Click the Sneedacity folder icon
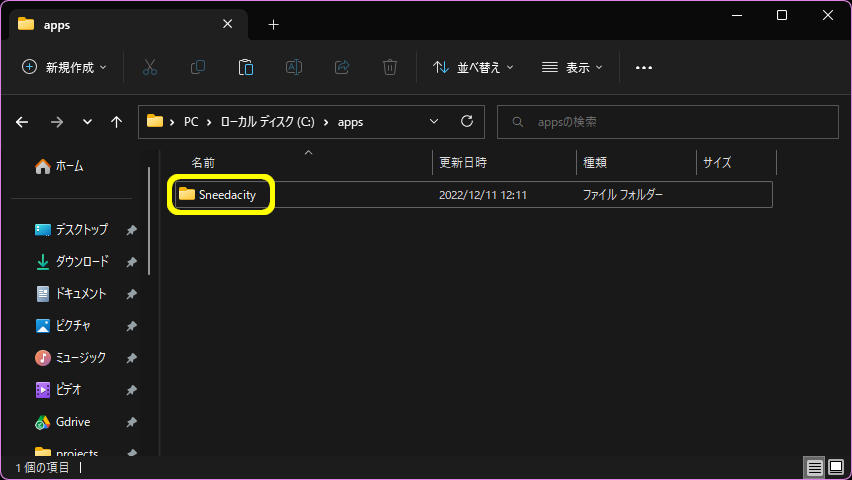The image size is (852, 480). tap(186, 194)
